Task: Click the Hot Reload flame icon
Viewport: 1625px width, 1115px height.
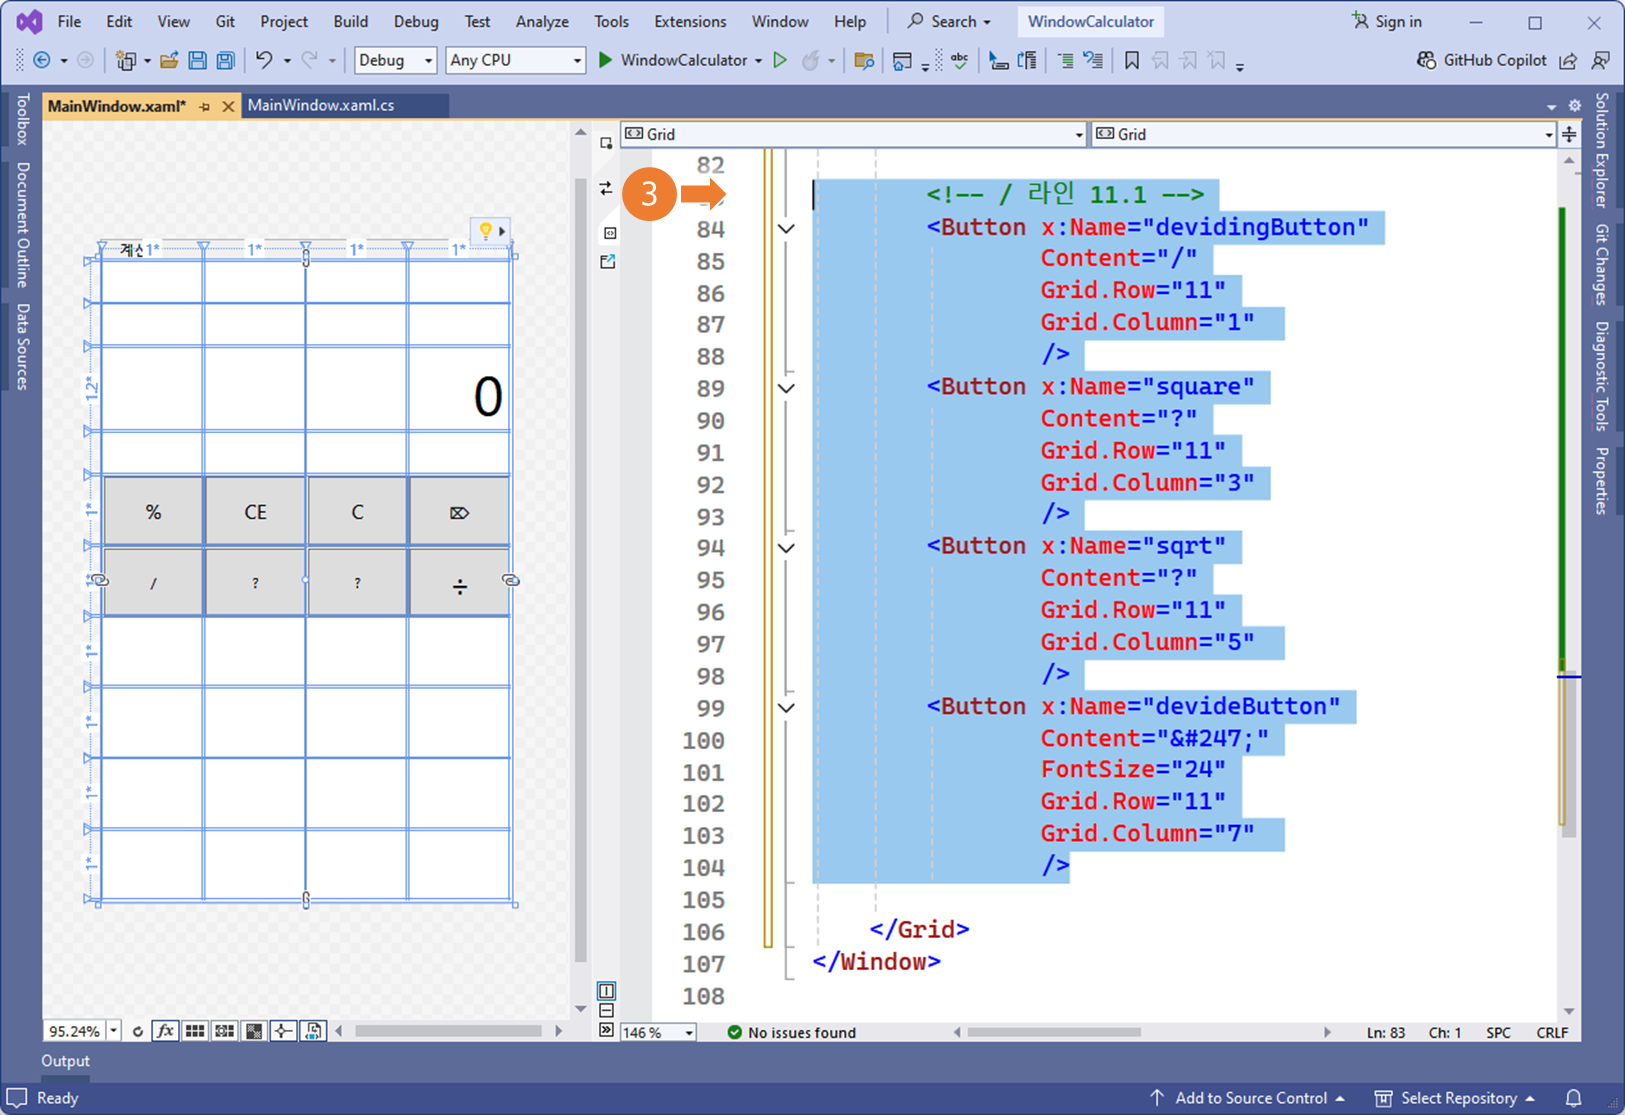Action: click(x=811, y=61)
